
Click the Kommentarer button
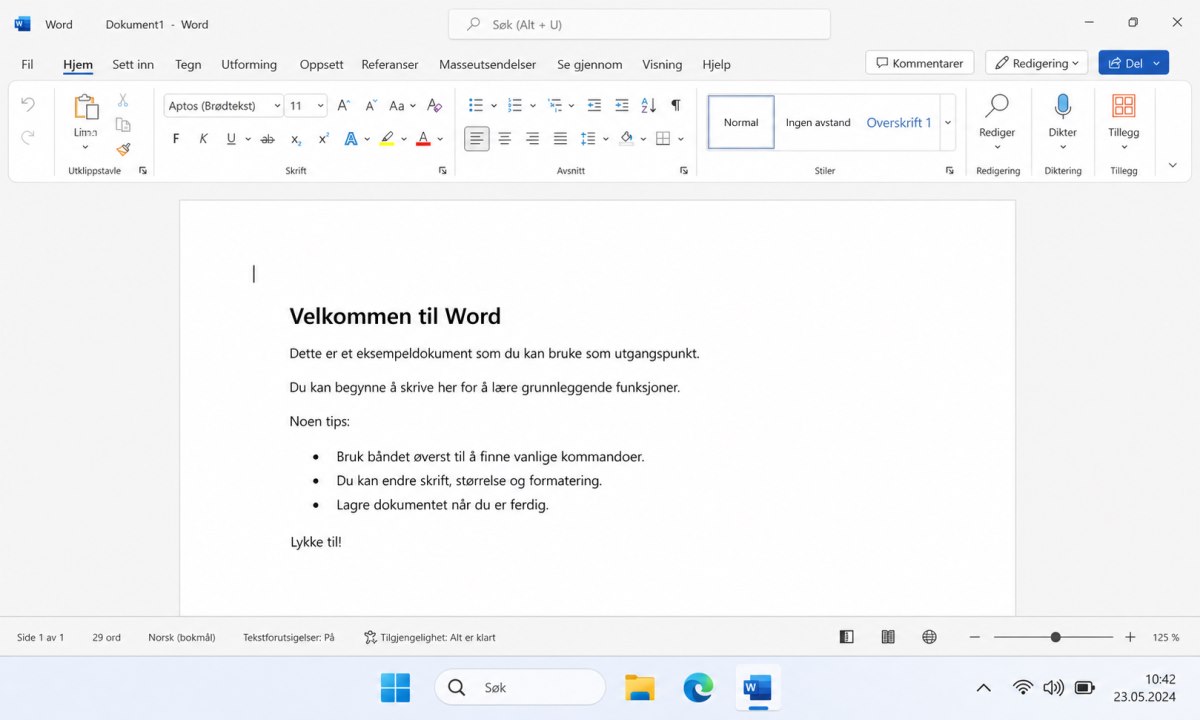tap(919, 63)
